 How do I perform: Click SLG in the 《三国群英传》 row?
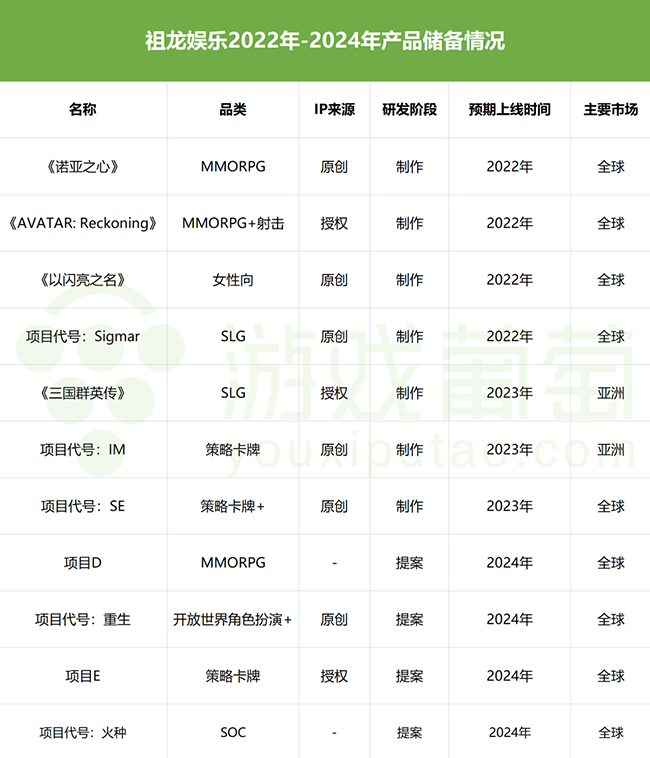(233, 393)
